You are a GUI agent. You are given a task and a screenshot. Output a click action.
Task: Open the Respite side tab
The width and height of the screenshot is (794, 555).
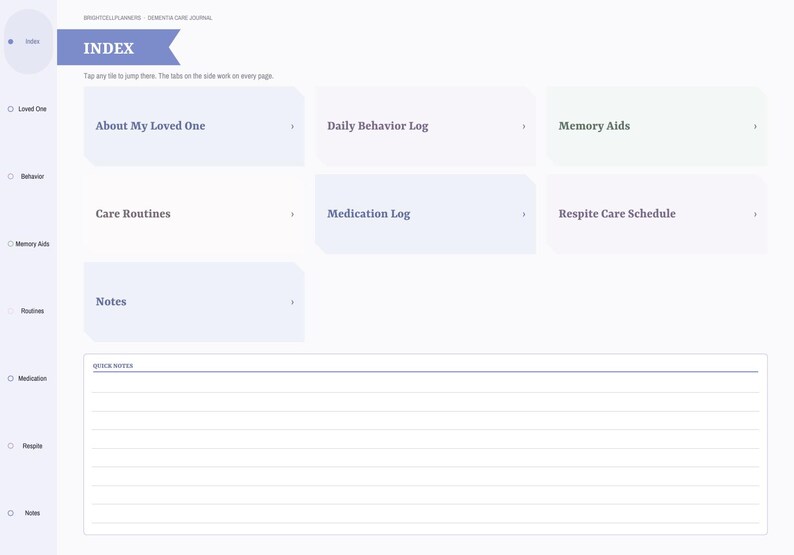click(28, 446)
